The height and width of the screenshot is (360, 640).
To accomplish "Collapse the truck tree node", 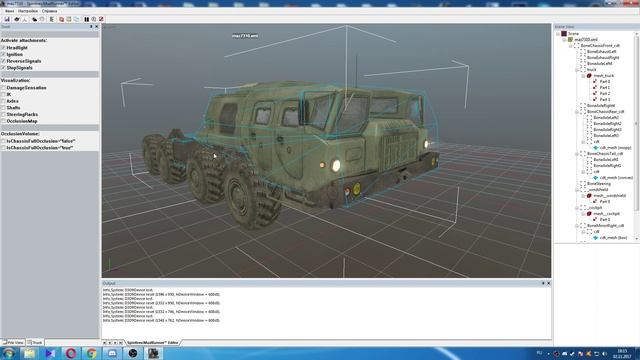I will tap(577, 70).
